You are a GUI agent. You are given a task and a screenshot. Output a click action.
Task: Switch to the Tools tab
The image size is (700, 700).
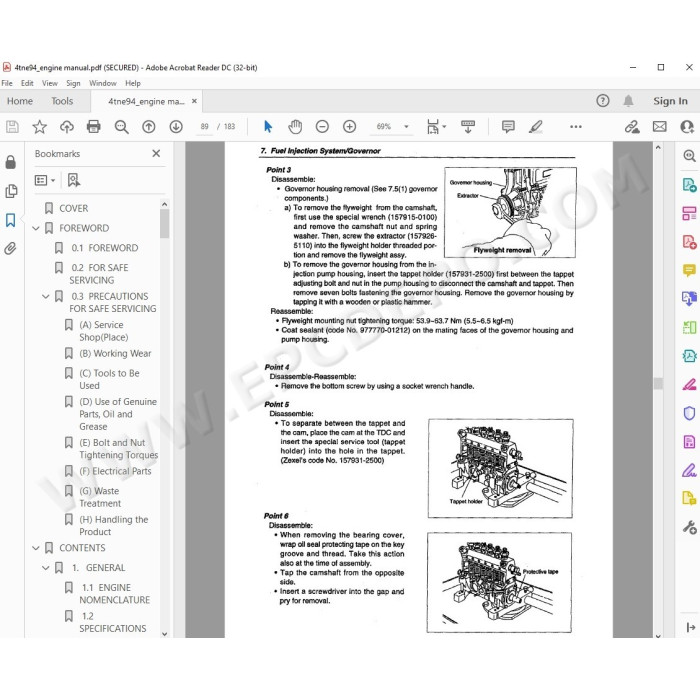pos(62,101)
